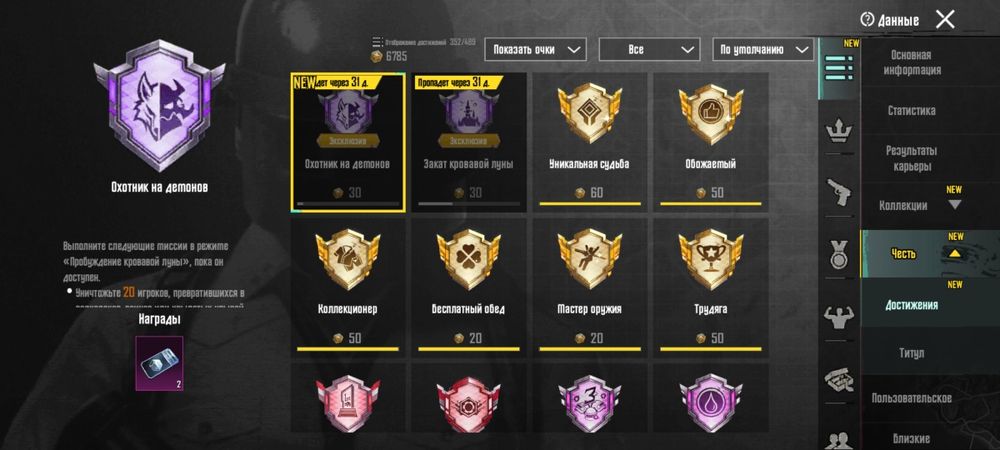Image resolution: width=1000 pixels, height=450 pixels.
Task: Select the list icon in the sidebar
Action: (x=839, y=68)
